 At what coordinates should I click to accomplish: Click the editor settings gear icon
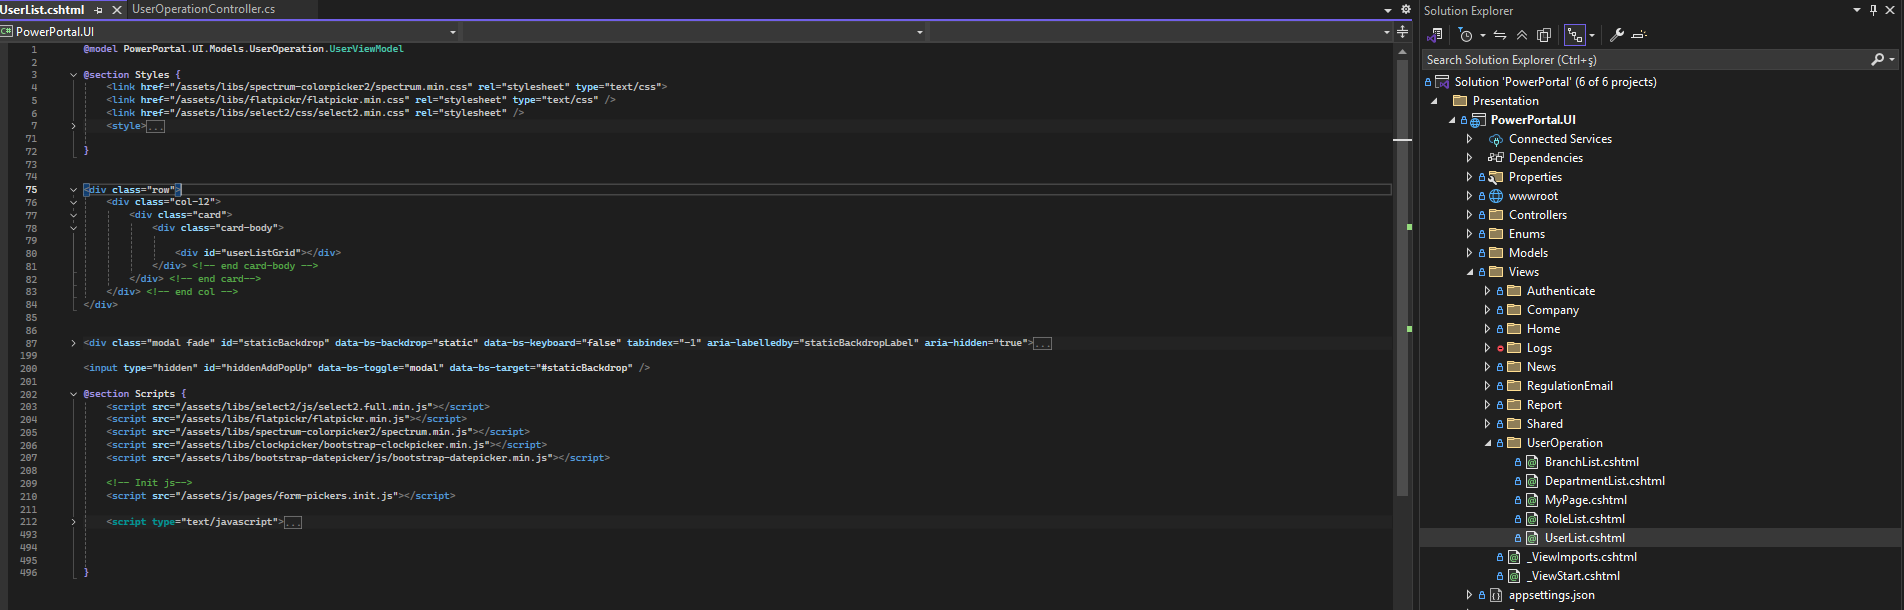(1405, 9)
